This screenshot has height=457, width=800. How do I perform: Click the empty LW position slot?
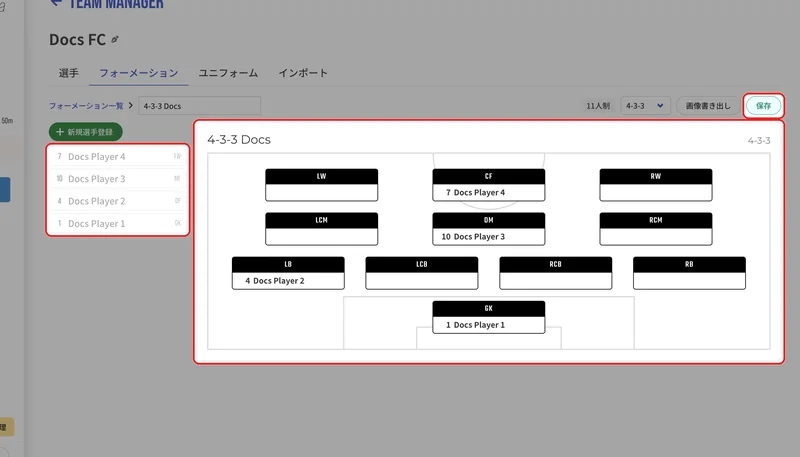321,185
